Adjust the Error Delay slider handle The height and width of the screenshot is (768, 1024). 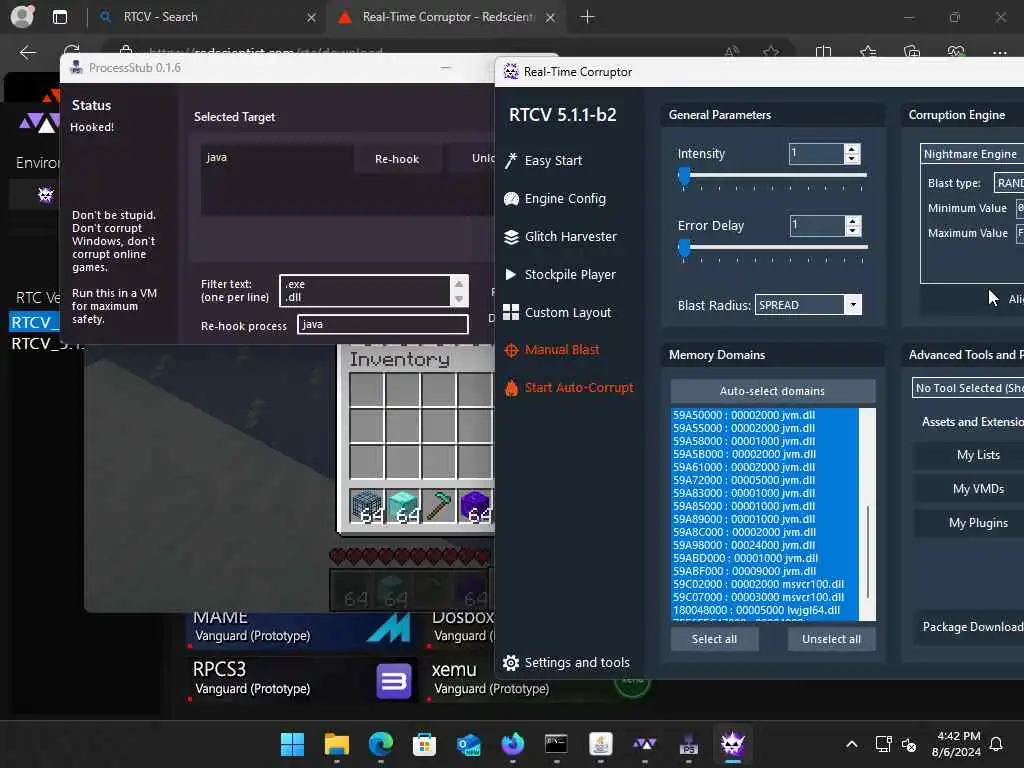click(x=684, y=248)
